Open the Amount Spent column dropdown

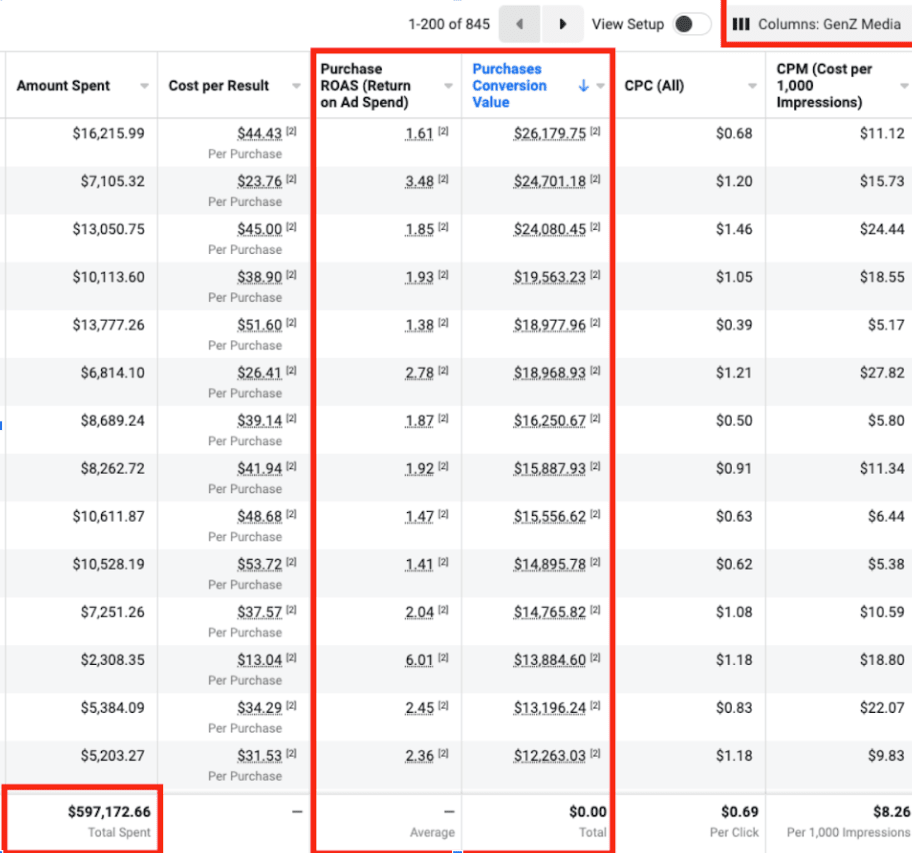146,86
